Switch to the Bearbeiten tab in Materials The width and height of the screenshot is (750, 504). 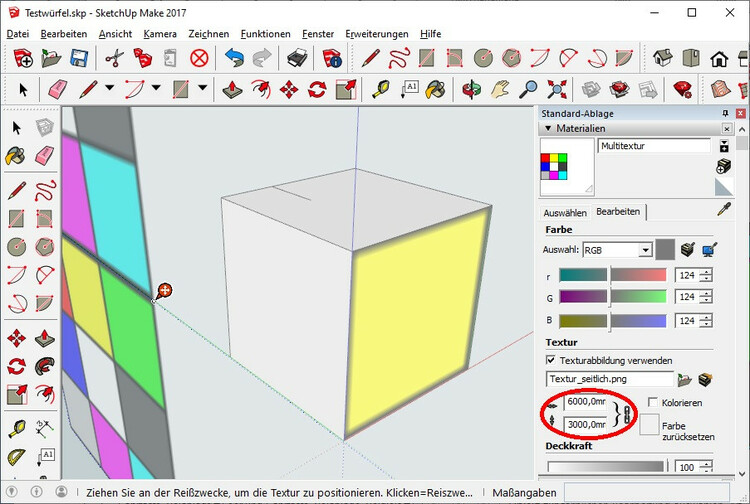click(x=618, y=211)
